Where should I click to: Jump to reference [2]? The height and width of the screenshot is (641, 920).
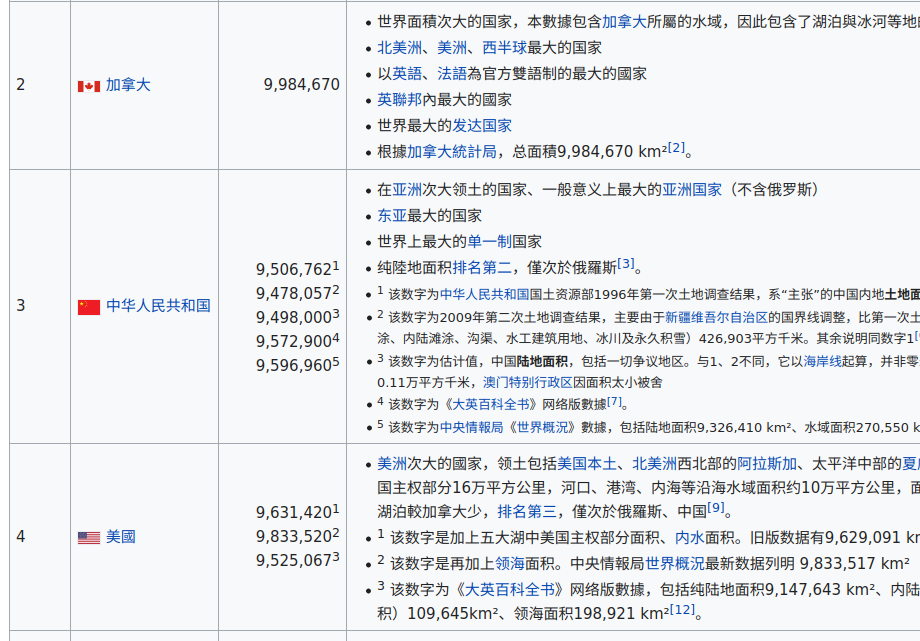676,147
